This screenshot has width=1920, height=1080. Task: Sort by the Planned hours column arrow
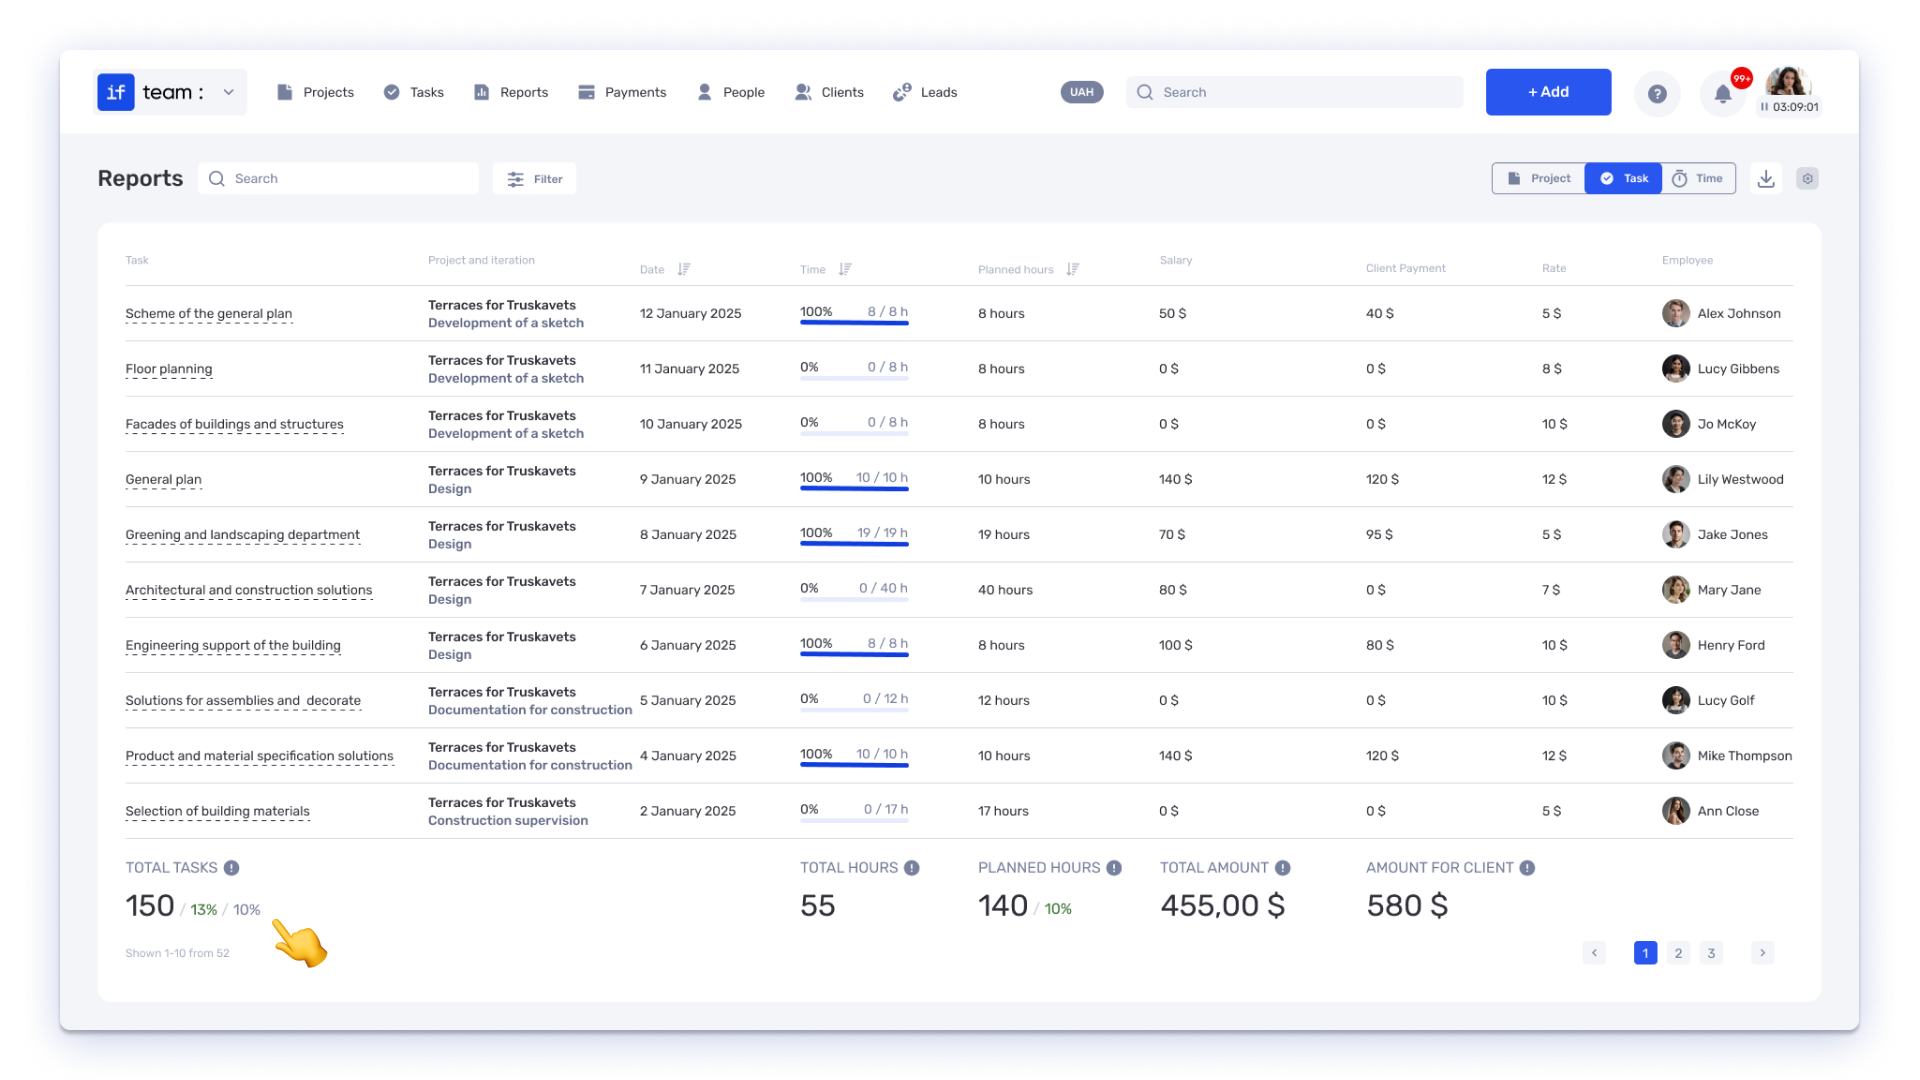[1072, 269]
